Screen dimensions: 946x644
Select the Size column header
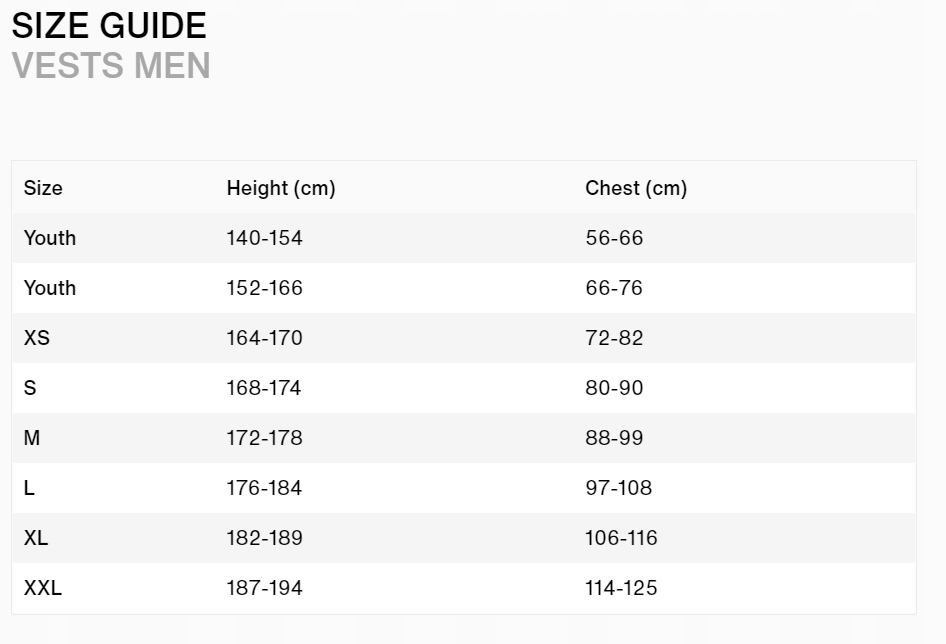point(43,188)
